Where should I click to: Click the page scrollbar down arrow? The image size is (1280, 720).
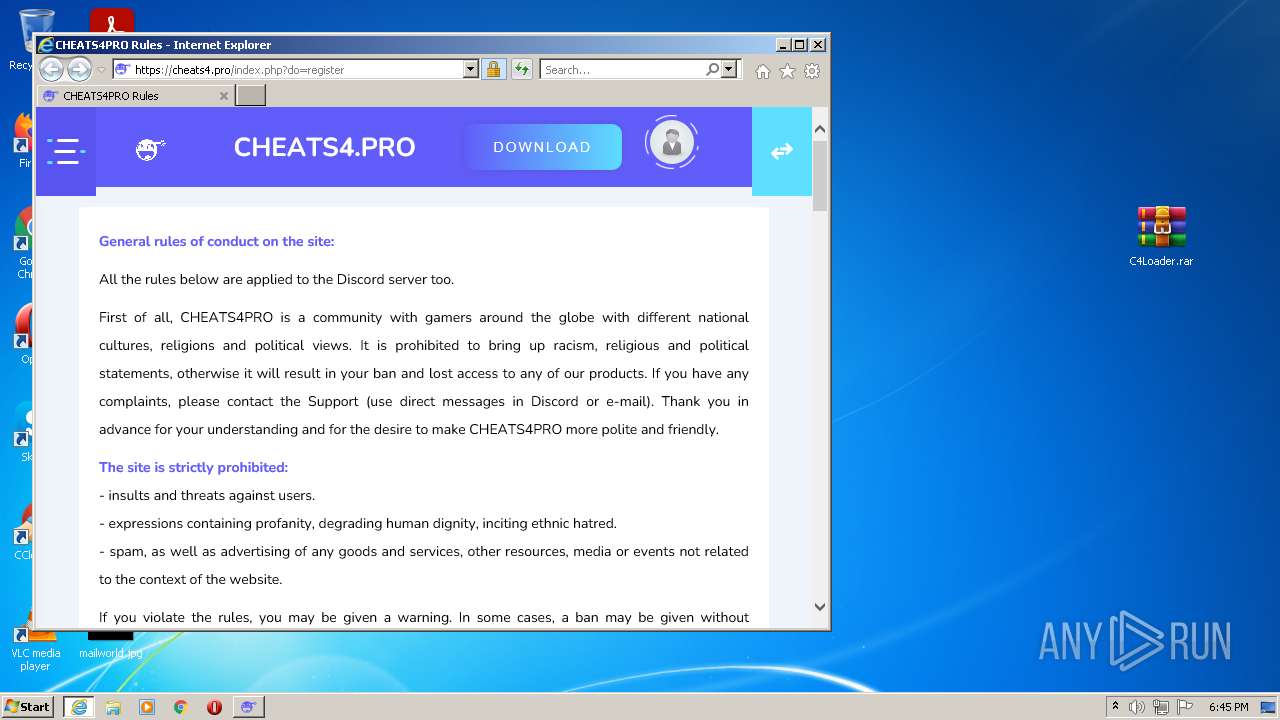820,606
